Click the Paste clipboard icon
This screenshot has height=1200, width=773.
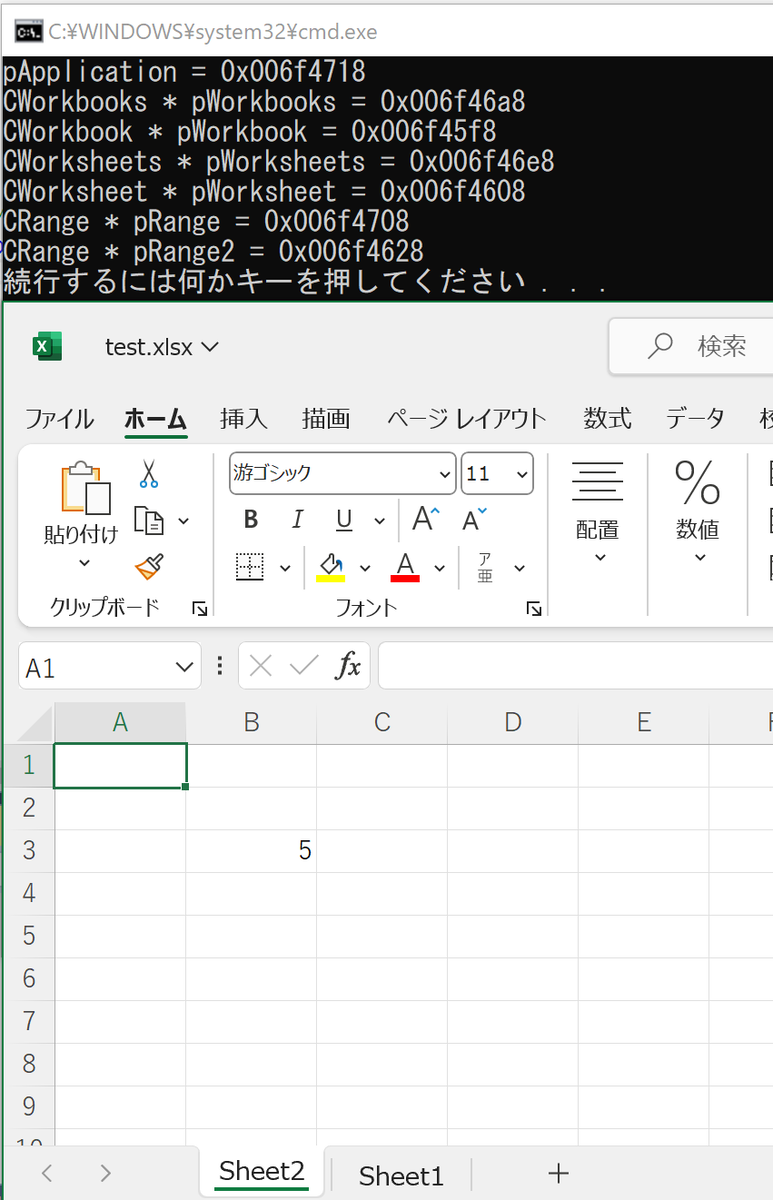[86, 488]
